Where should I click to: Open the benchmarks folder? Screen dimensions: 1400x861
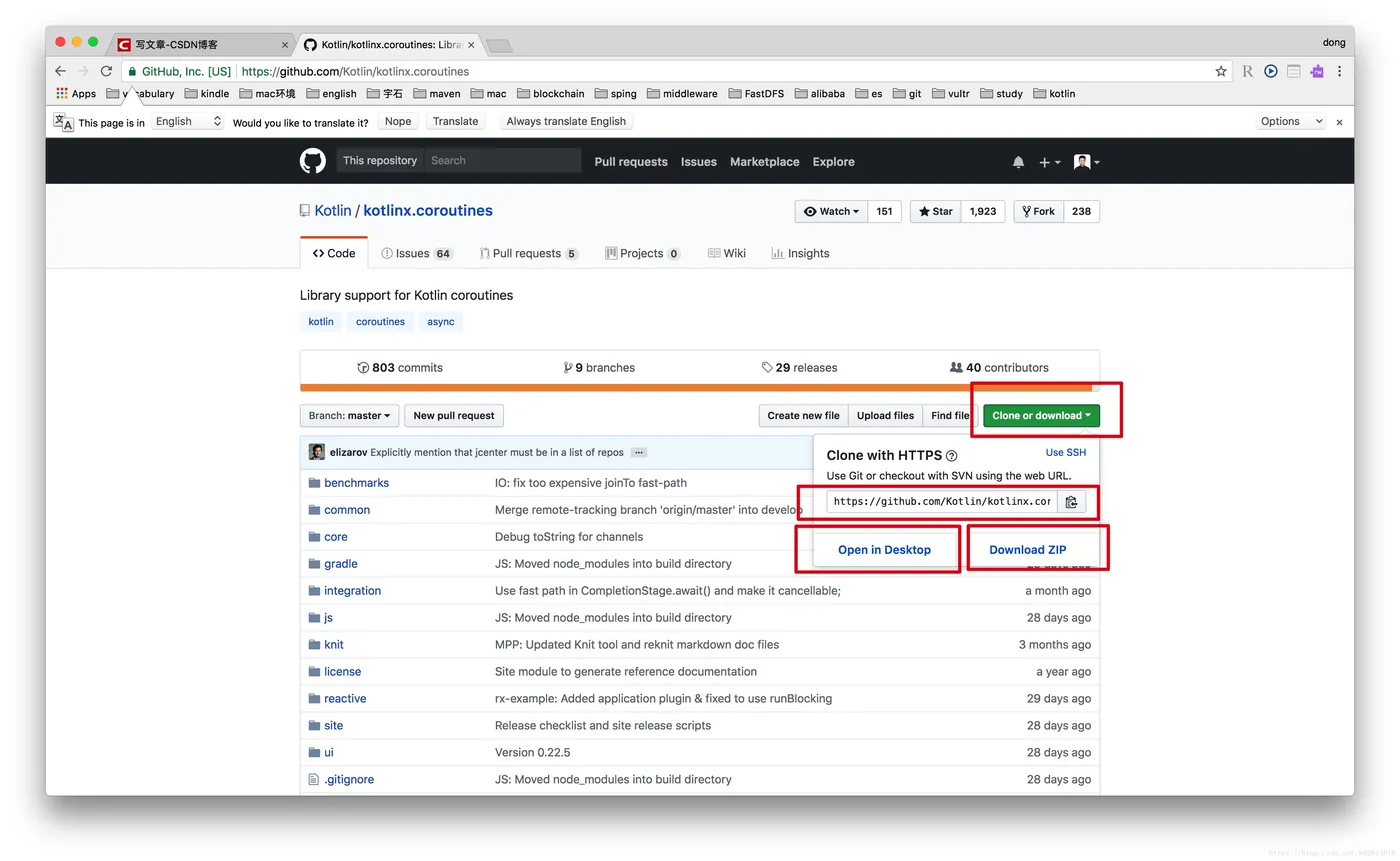coord(357,483)
